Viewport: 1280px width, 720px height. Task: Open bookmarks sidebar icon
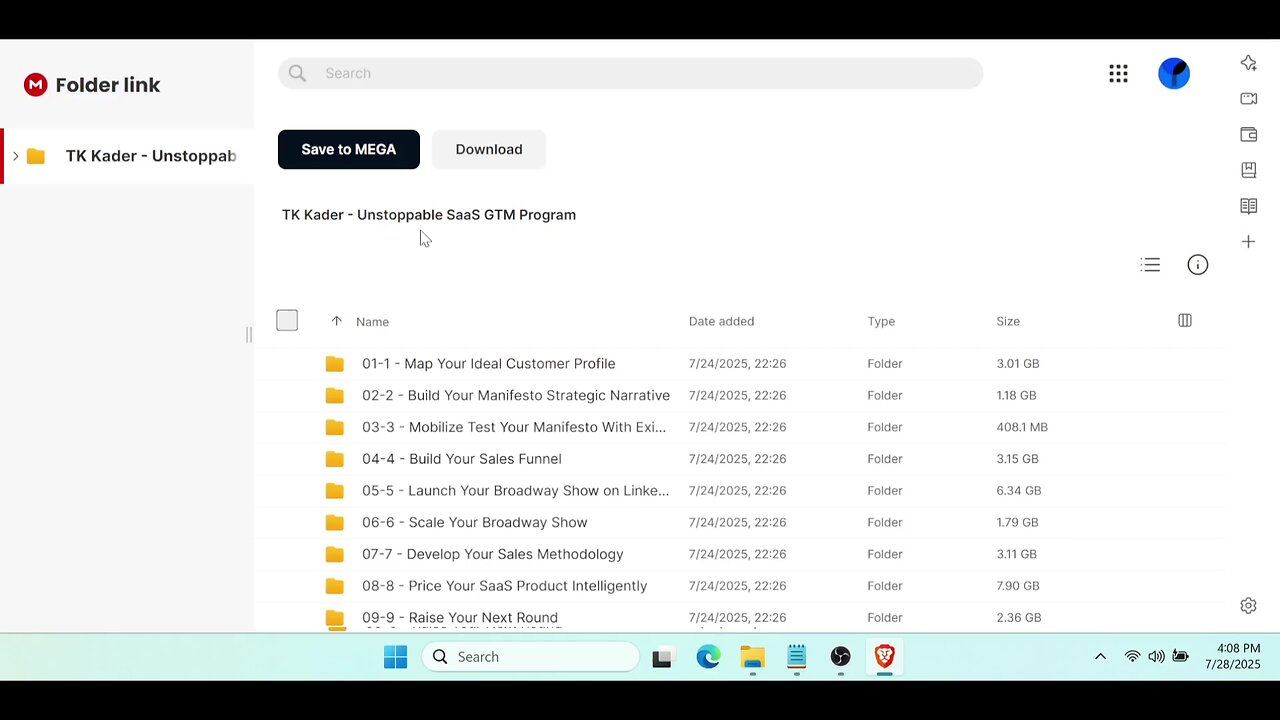1249,170
